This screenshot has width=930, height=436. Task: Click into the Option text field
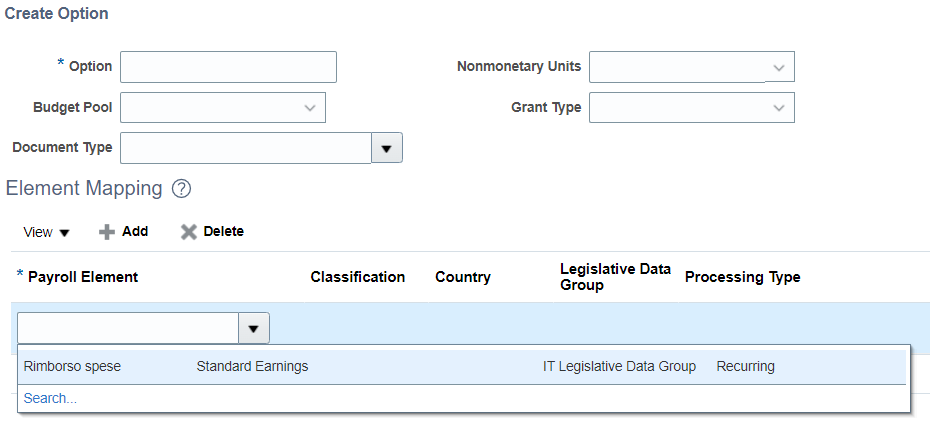[x=228, y=67]
